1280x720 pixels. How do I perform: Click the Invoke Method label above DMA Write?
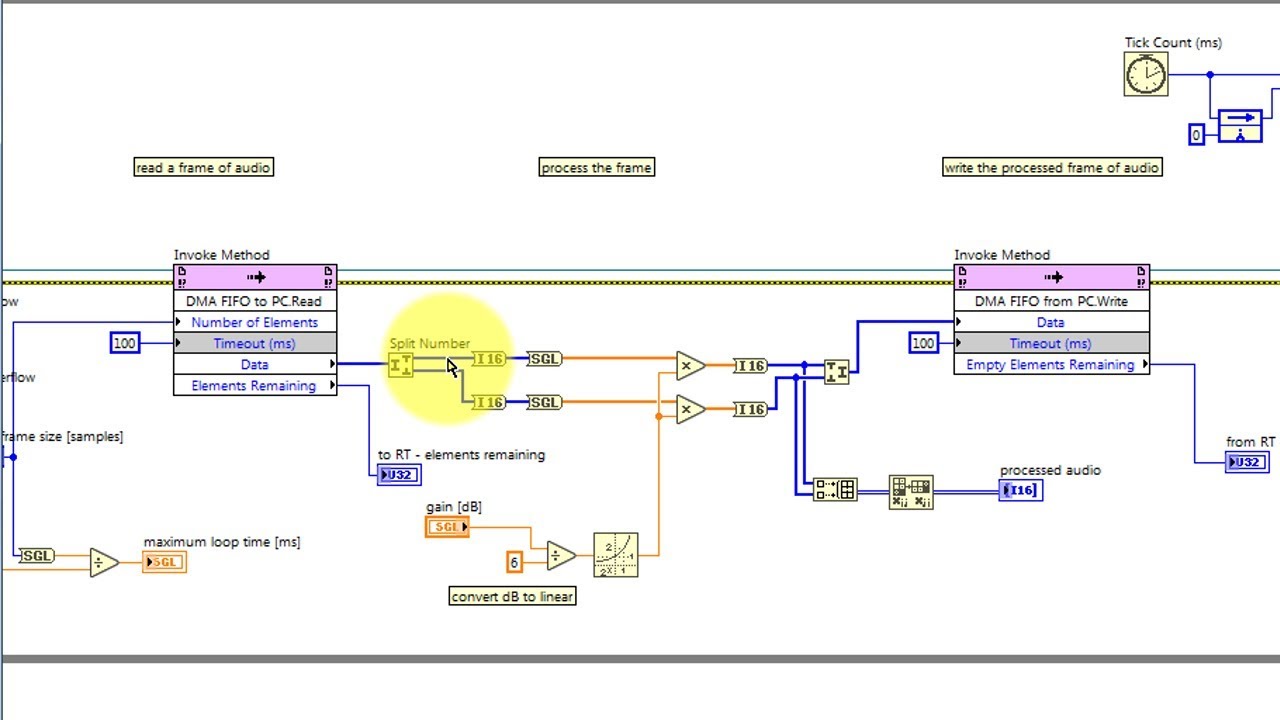1002,255
